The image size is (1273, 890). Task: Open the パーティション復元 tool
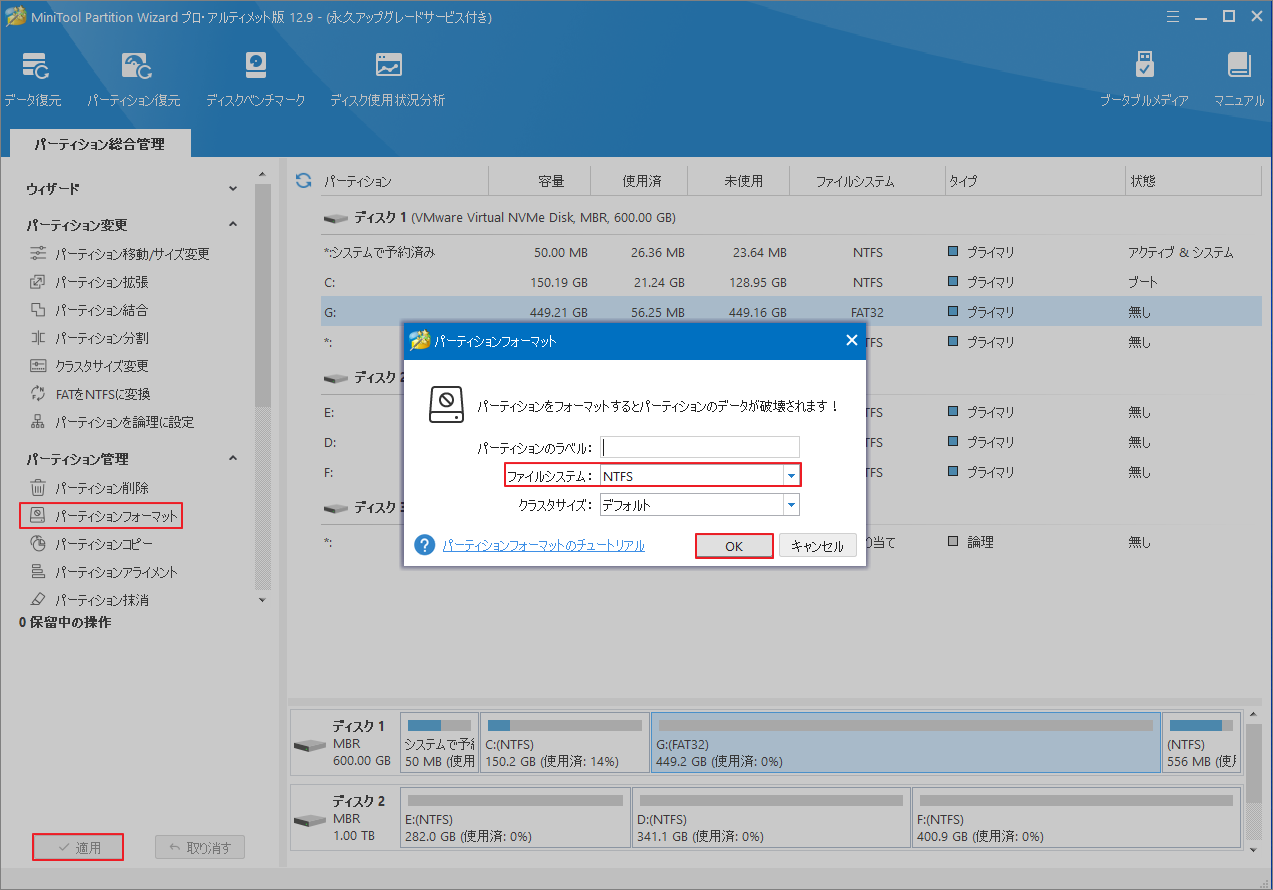133,79
